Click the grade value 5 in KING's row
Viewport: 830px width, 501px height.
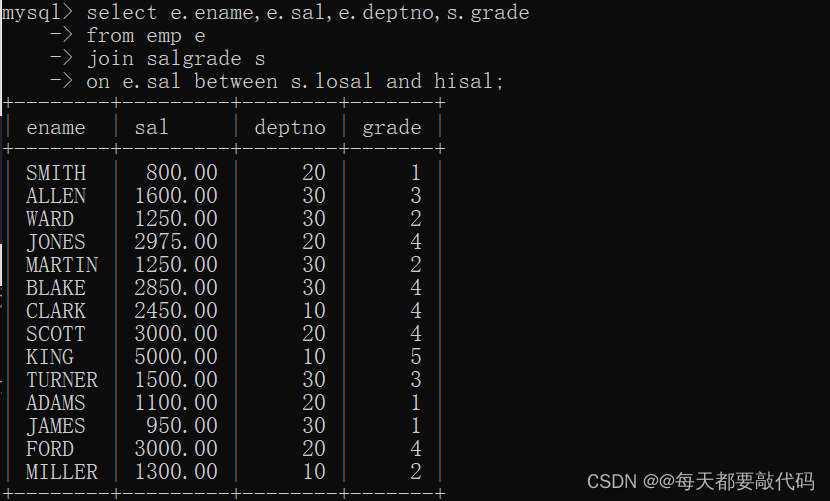[x=416, y=357]
